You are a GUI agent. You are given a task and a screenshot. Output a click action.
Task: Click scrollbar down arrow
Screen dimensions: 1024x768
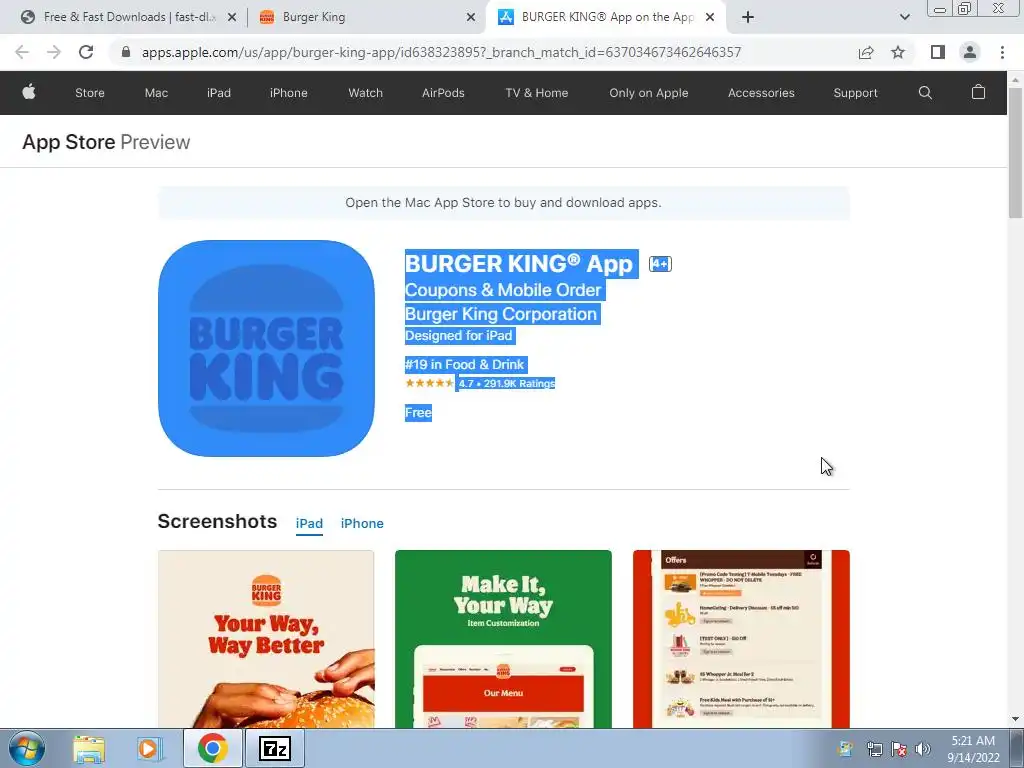pyautogui.click(x=1015, y=719)
